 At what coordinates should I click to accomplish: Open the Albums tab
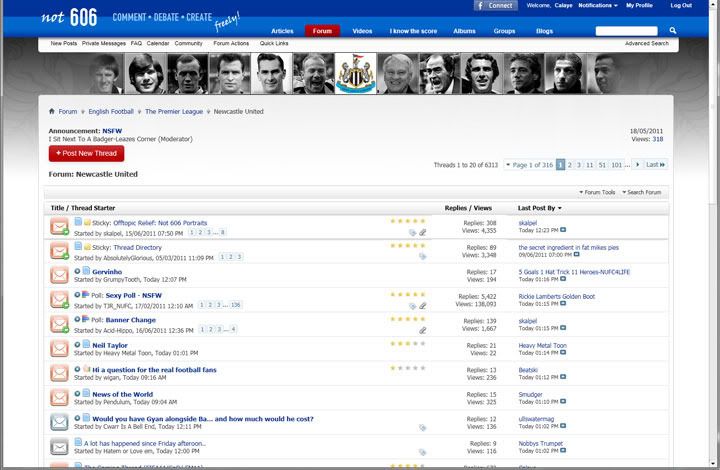[464, 31]
